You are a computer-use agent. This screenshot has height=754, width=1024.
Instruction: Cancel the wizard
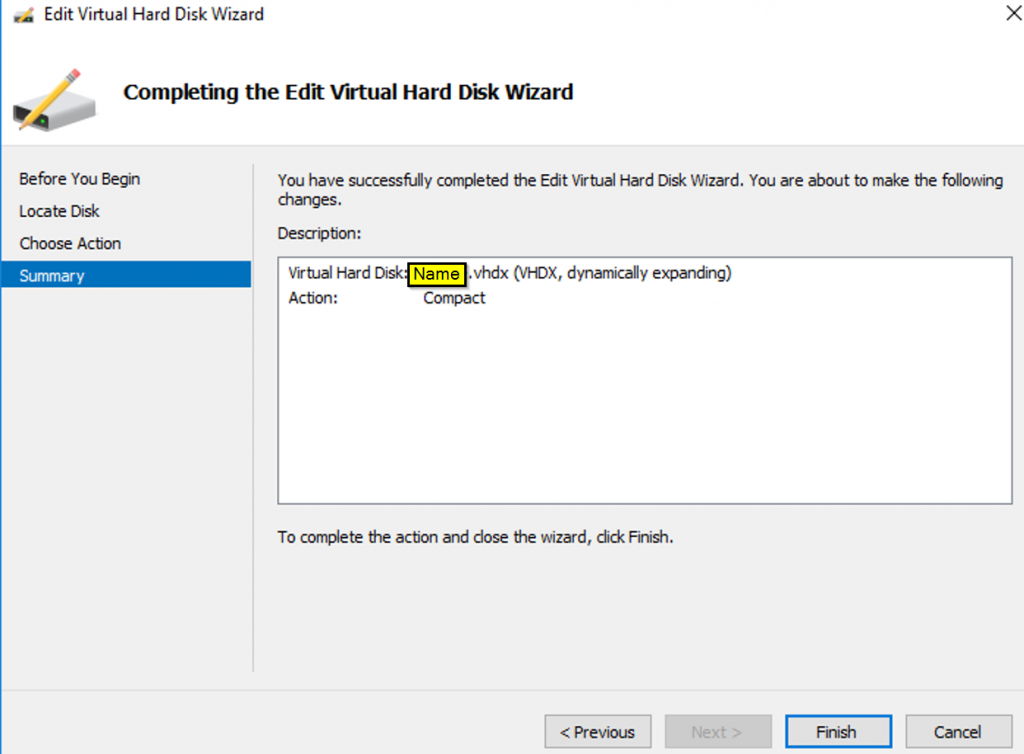tap(956, 732)
